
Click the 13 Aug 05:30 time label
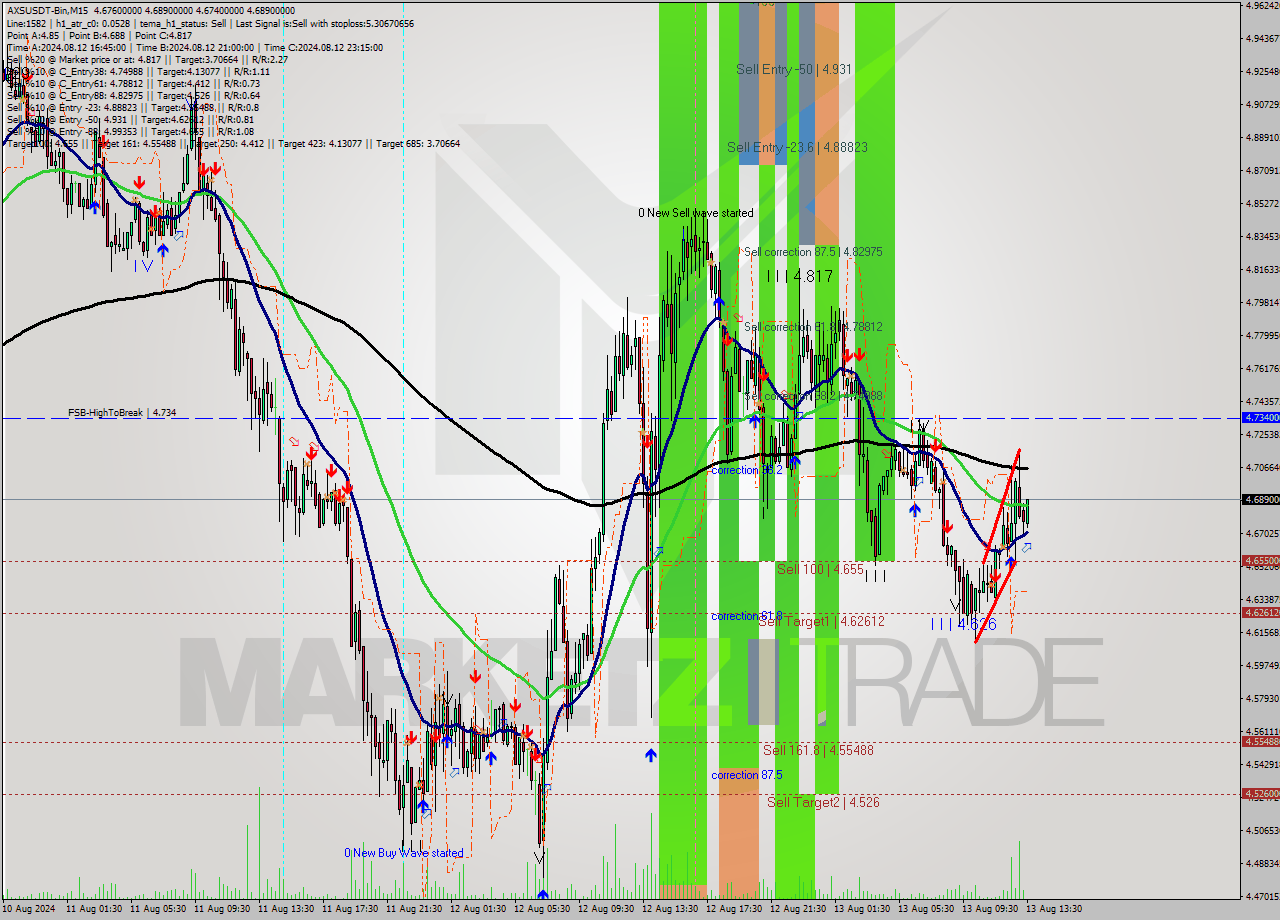point(924,909)
